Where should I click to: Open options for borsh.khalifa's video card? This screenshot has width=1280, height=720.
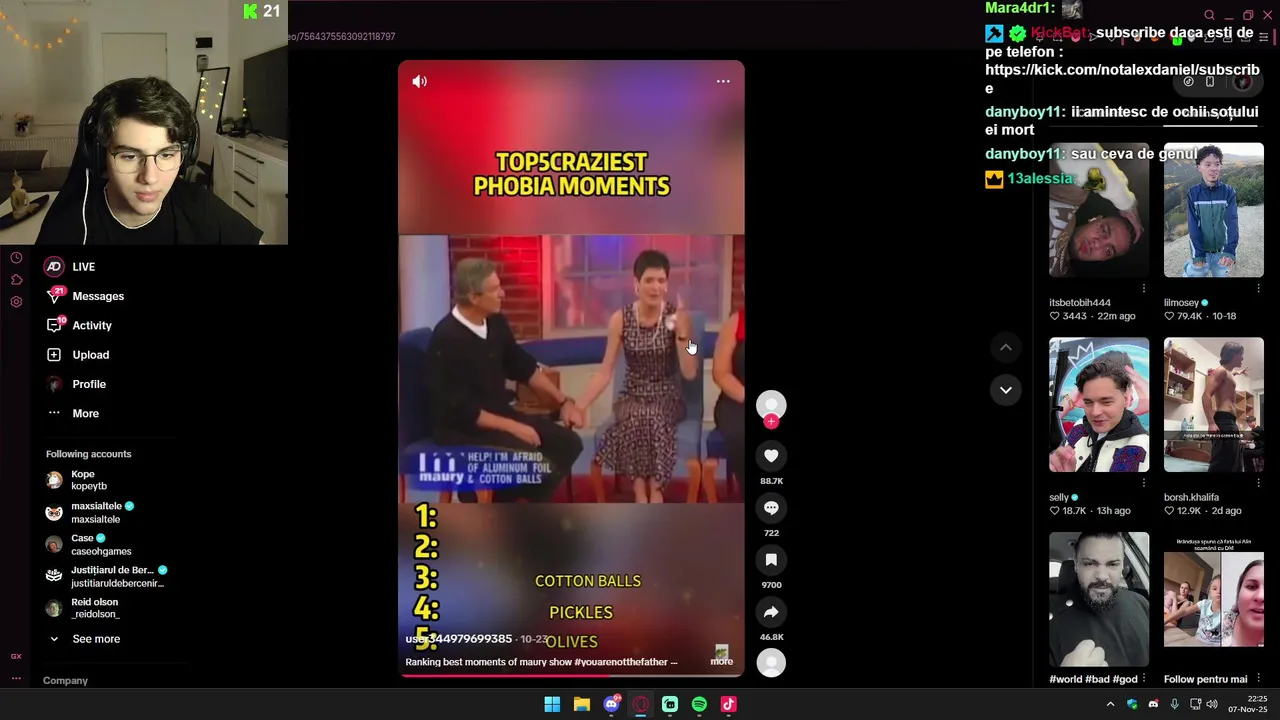pos(1258,483)
